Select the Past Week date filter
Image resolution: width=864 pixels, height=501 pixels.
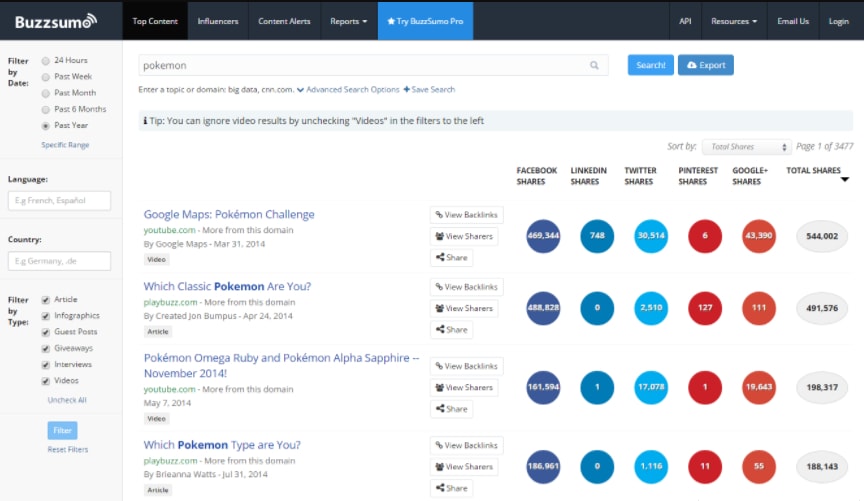pyautogui.click(x=46, y=77)
